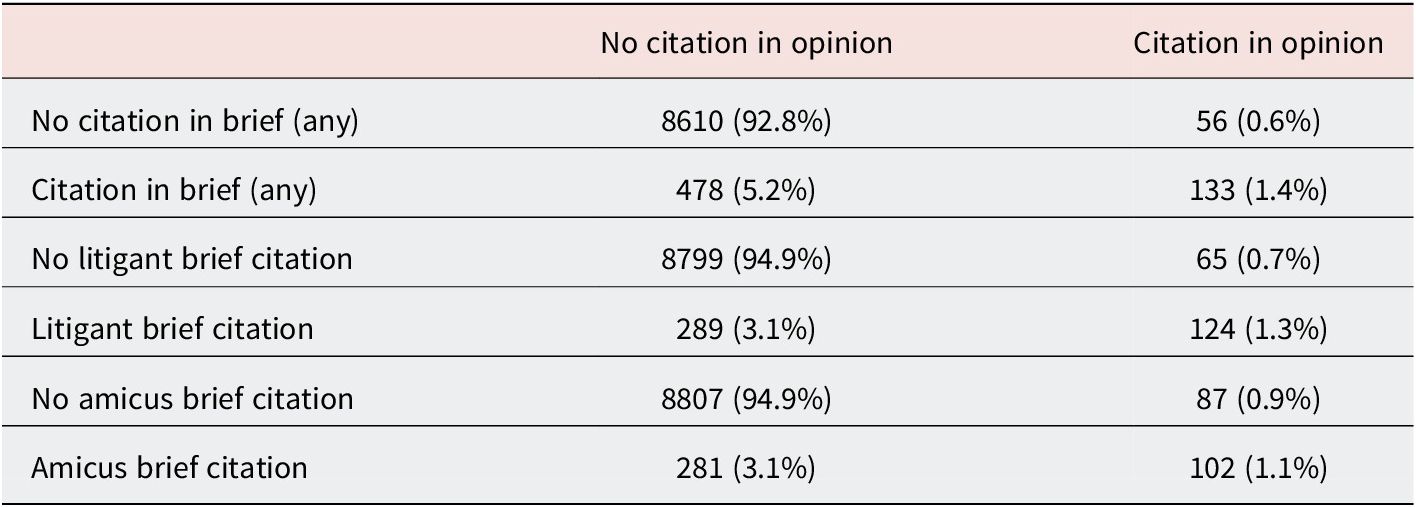Click the 'Citation in opinion' column header
The width and height of the screenshot is (1416, 507).
coord(1258,43)
